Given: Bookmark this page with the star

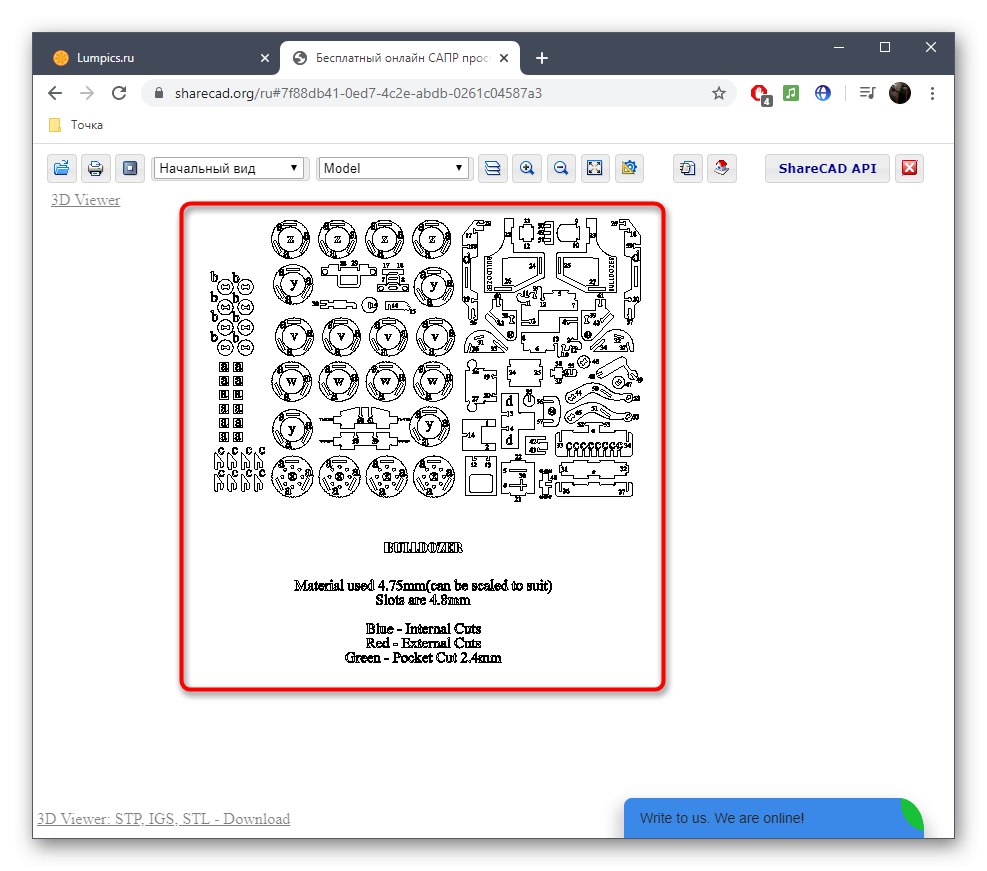Looking at the screenshot, I should coord(719,93).
